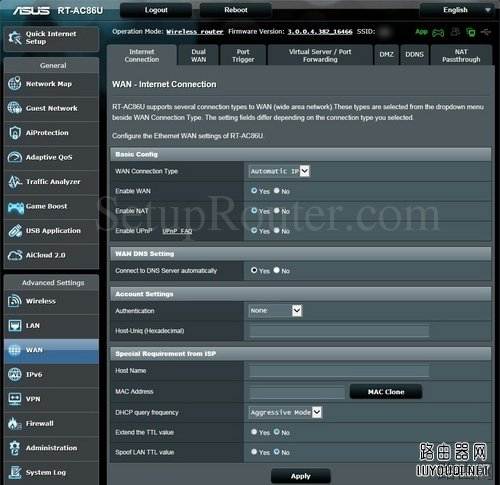Click the USB status icon in header
Screen dimensions: 500x485
486,32
